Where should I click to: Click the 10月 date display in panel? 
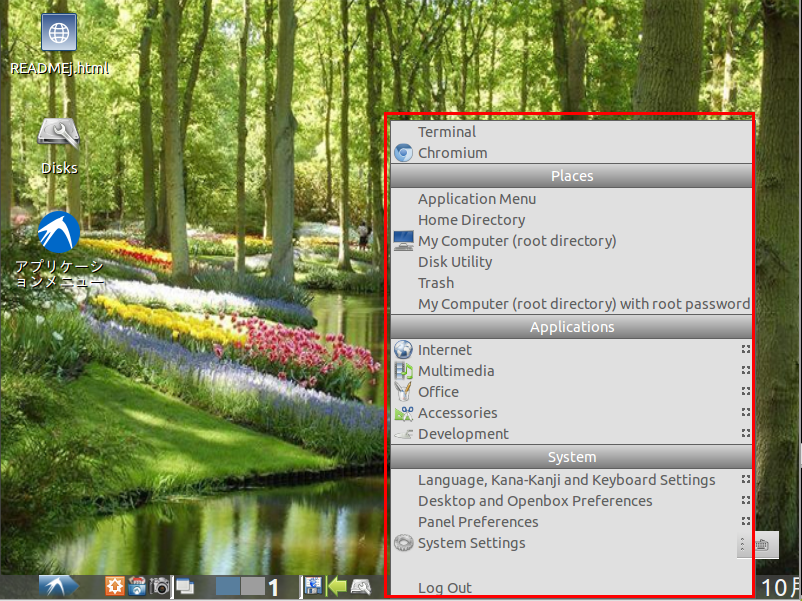[781, 587]
